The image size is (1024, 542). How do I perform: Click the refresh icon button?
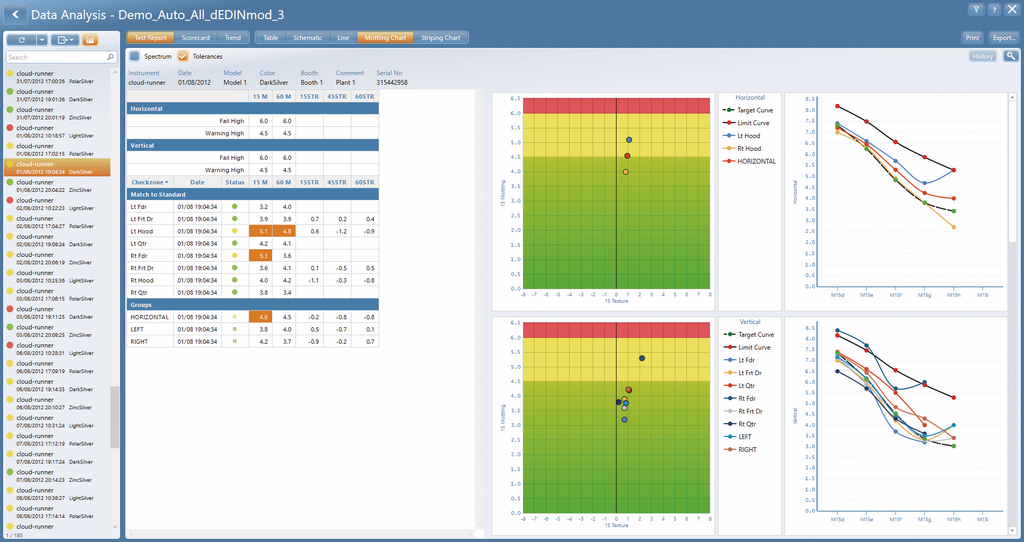[x=21, y=40]
